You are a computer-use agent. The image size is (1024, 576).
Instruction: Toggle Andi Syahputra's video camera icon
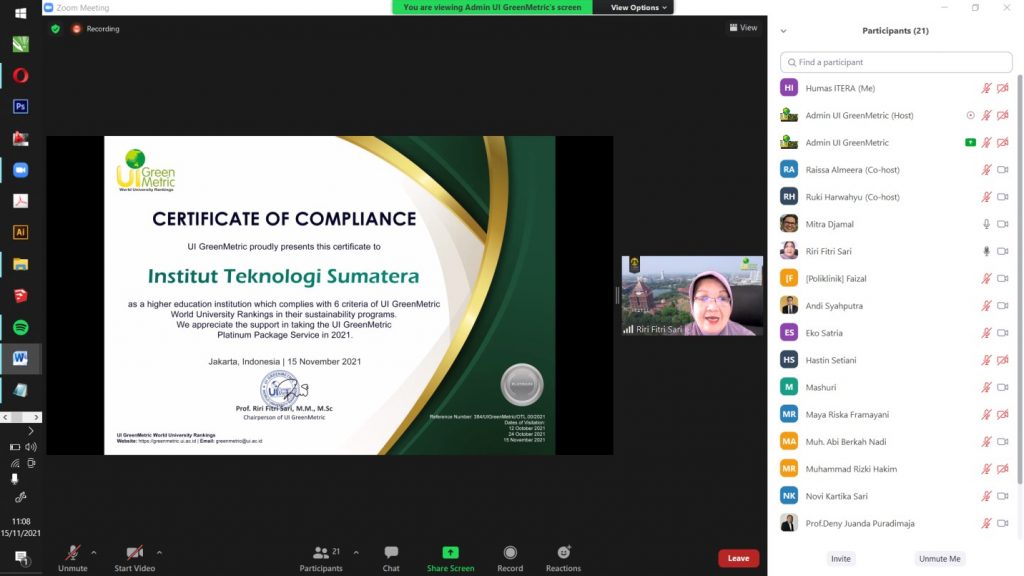[1003, 306]
